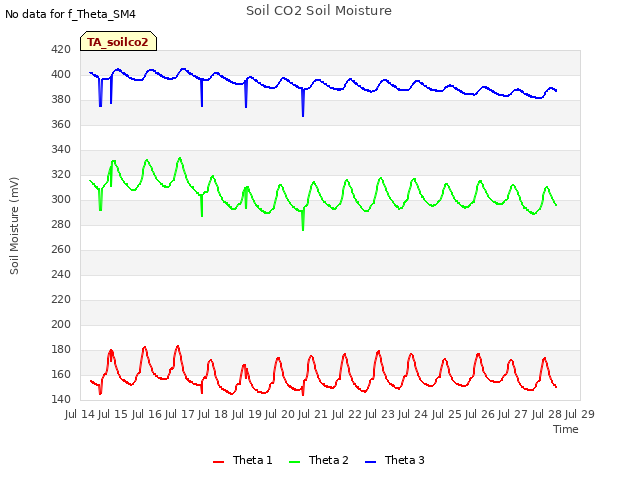Click the Time axis label
This screenshot has height=480, width=640.
click(x=566, y=429)
